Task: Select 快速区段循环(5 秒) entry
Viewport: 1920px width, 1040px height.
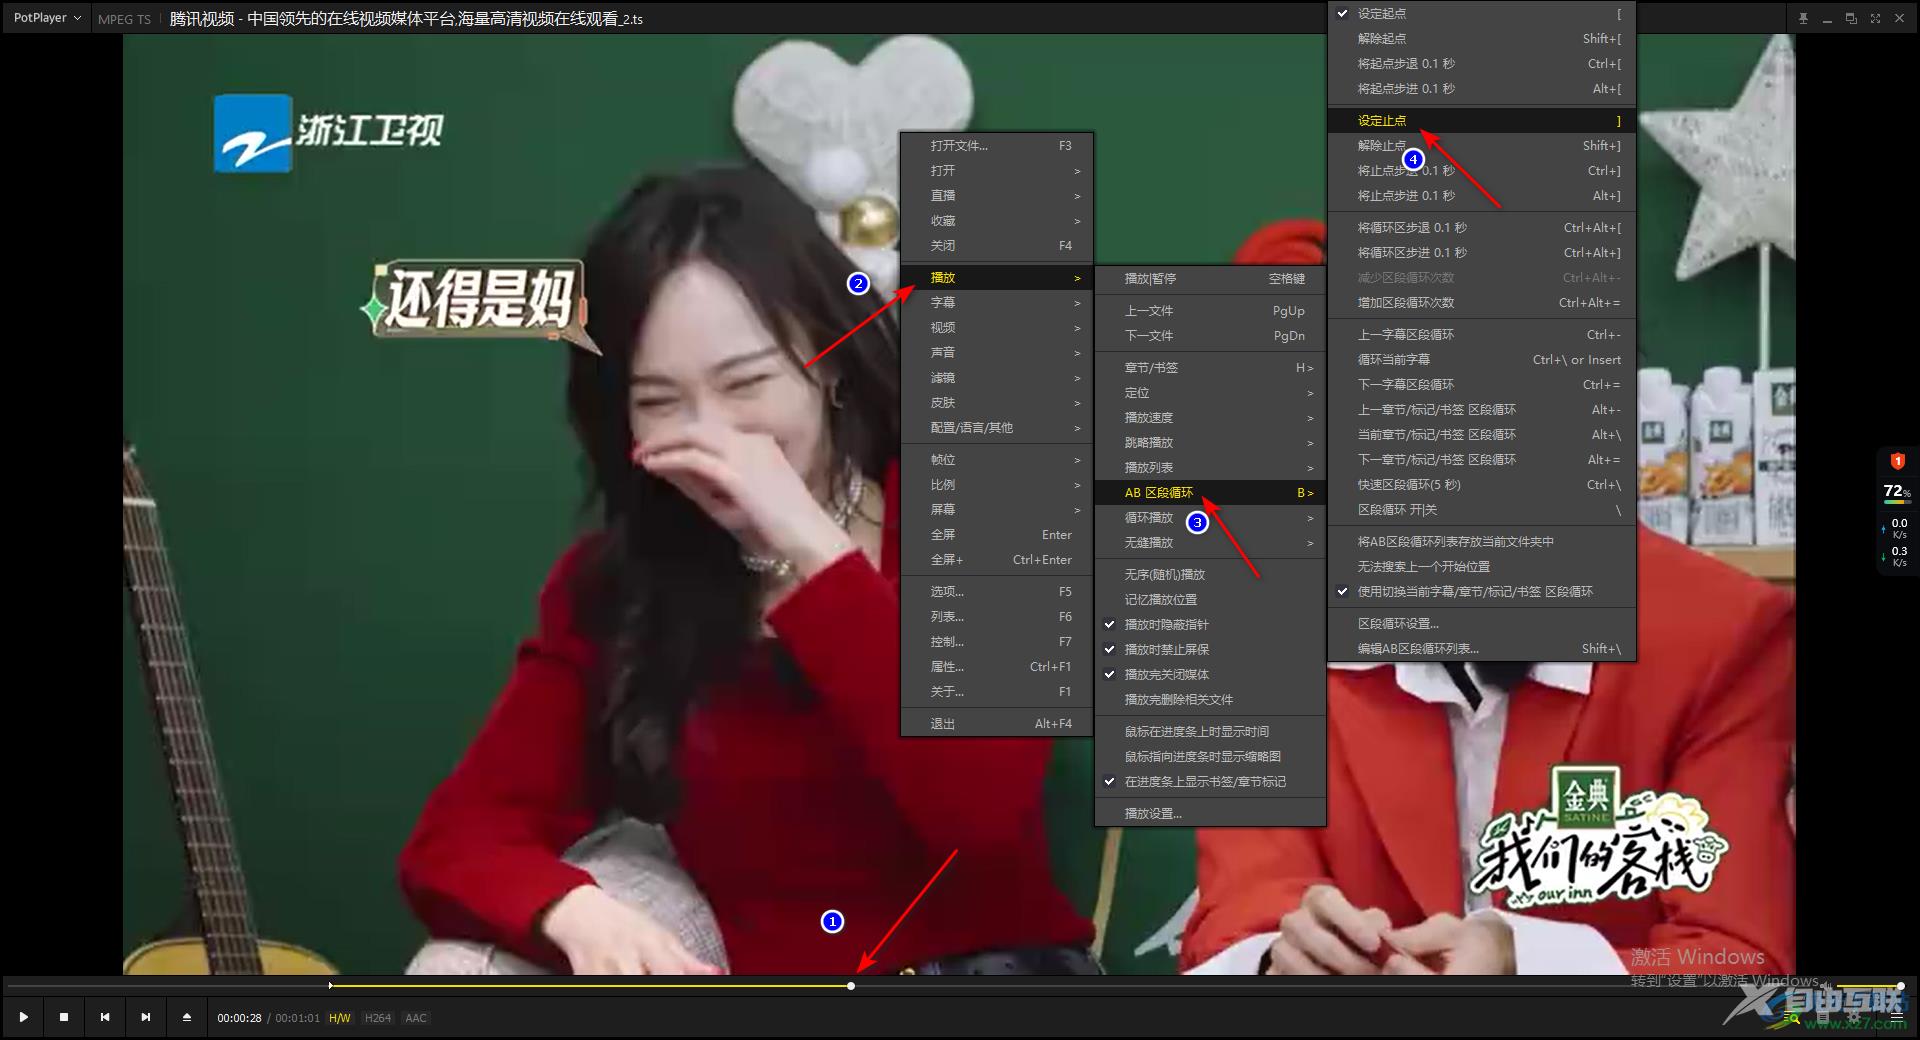Action: [1482, 484]
